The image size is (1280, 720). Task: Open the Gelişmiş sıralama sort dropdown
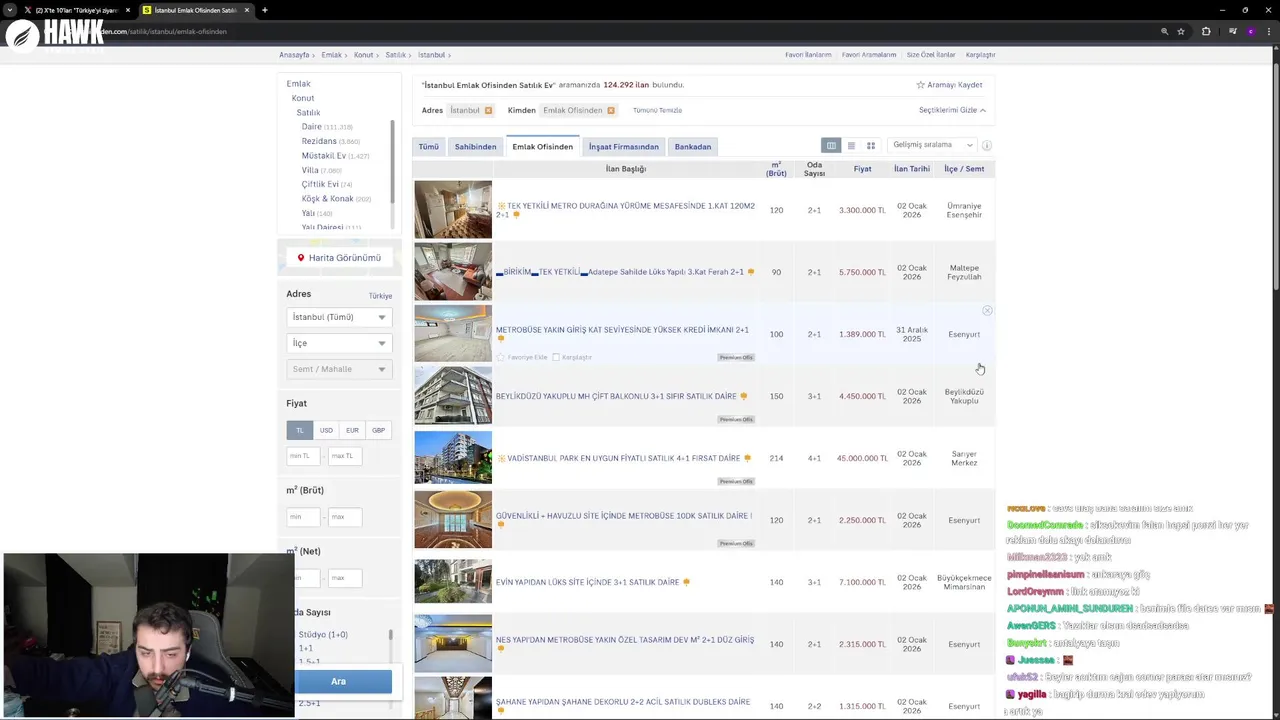[932, 145]
